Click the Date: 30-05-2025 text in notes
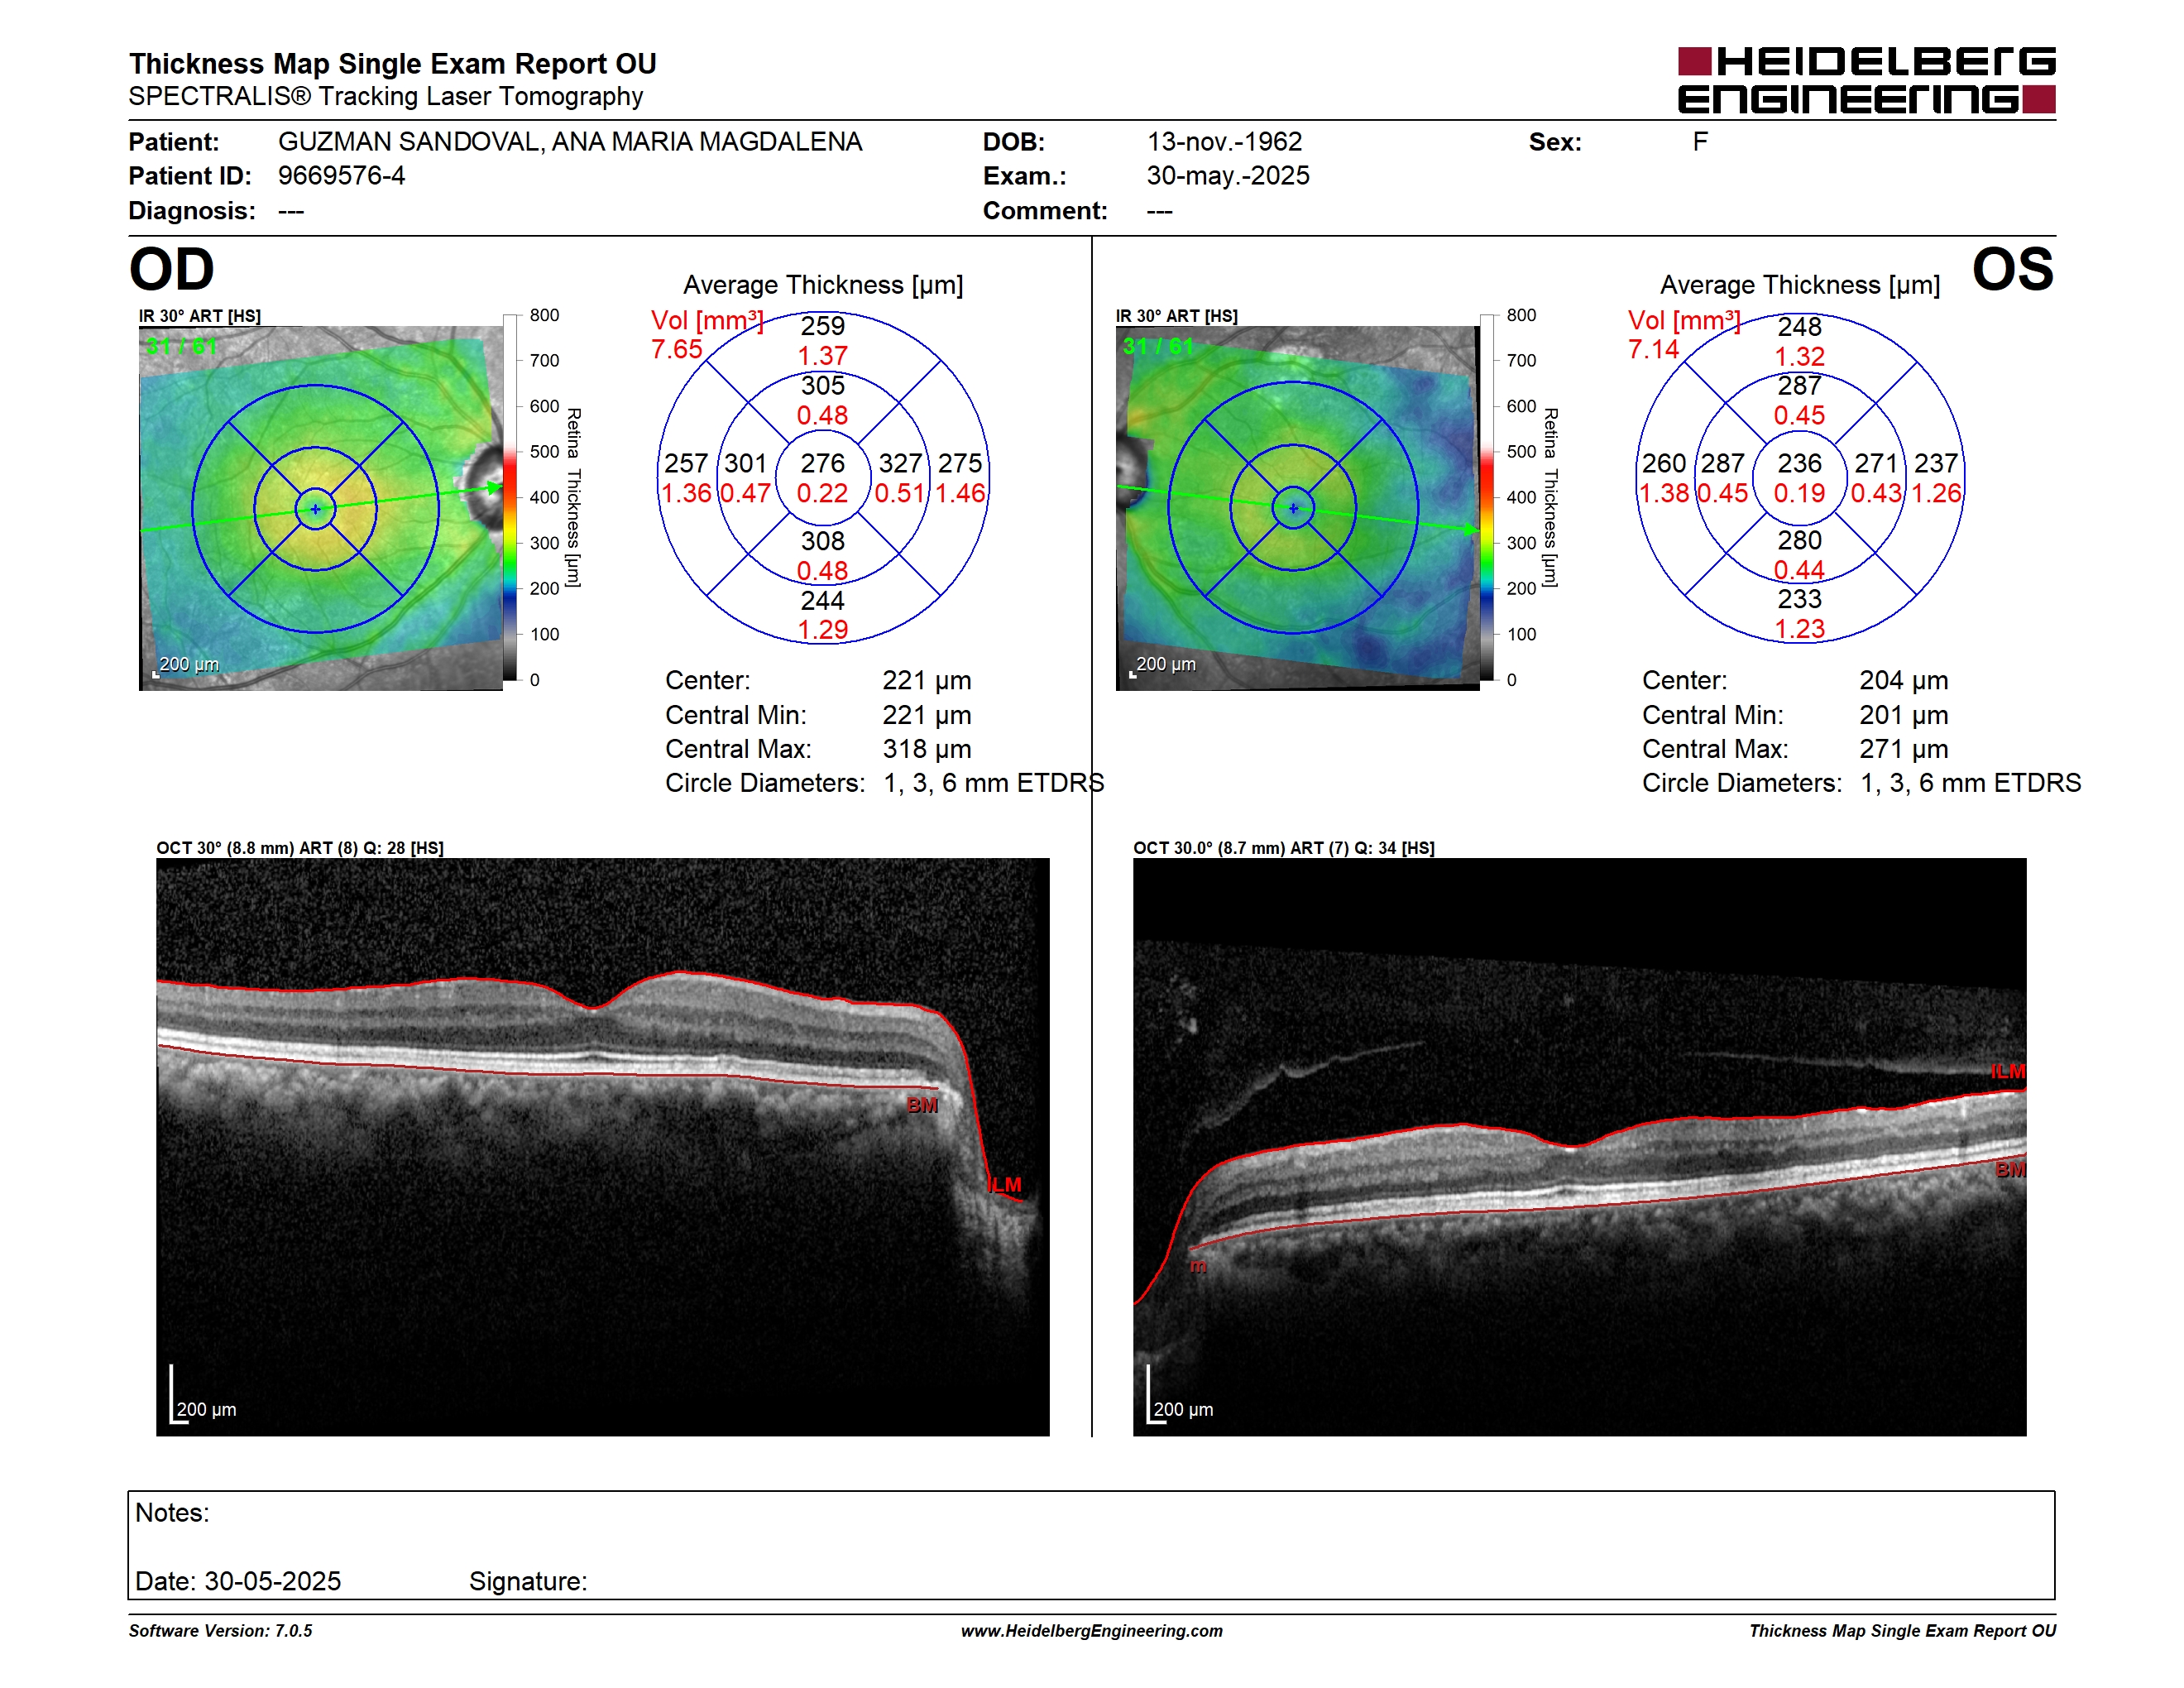 [238, 1581]
